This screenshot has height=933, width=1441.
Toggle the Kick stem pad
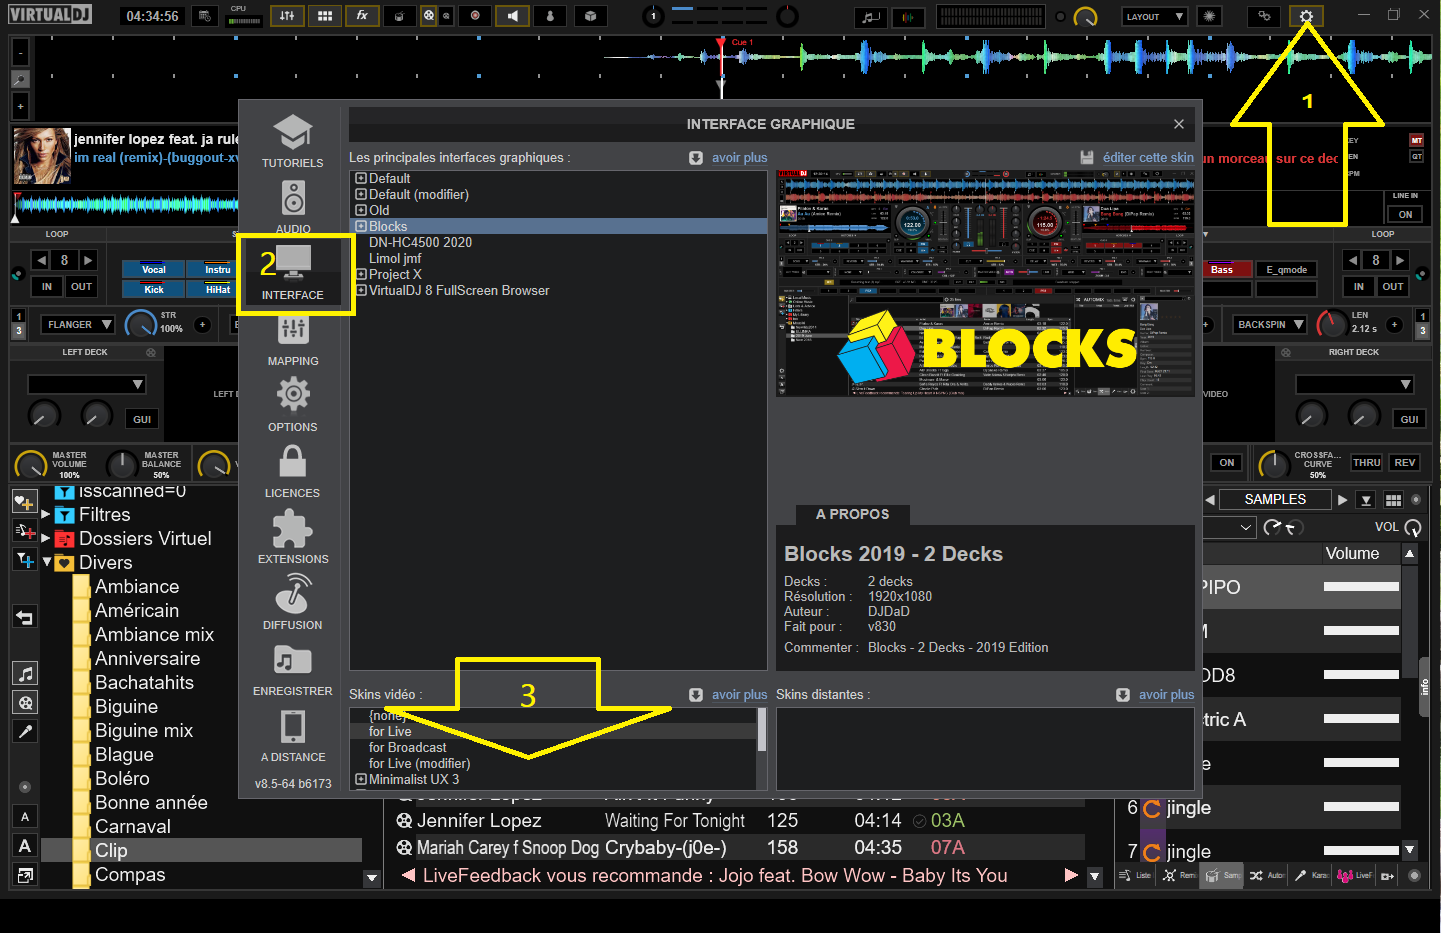tap(153, 289)
